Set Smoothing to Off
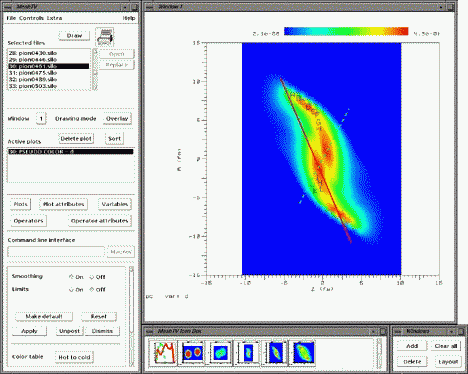Screen dimensions: 468x374 click(92, 277)
